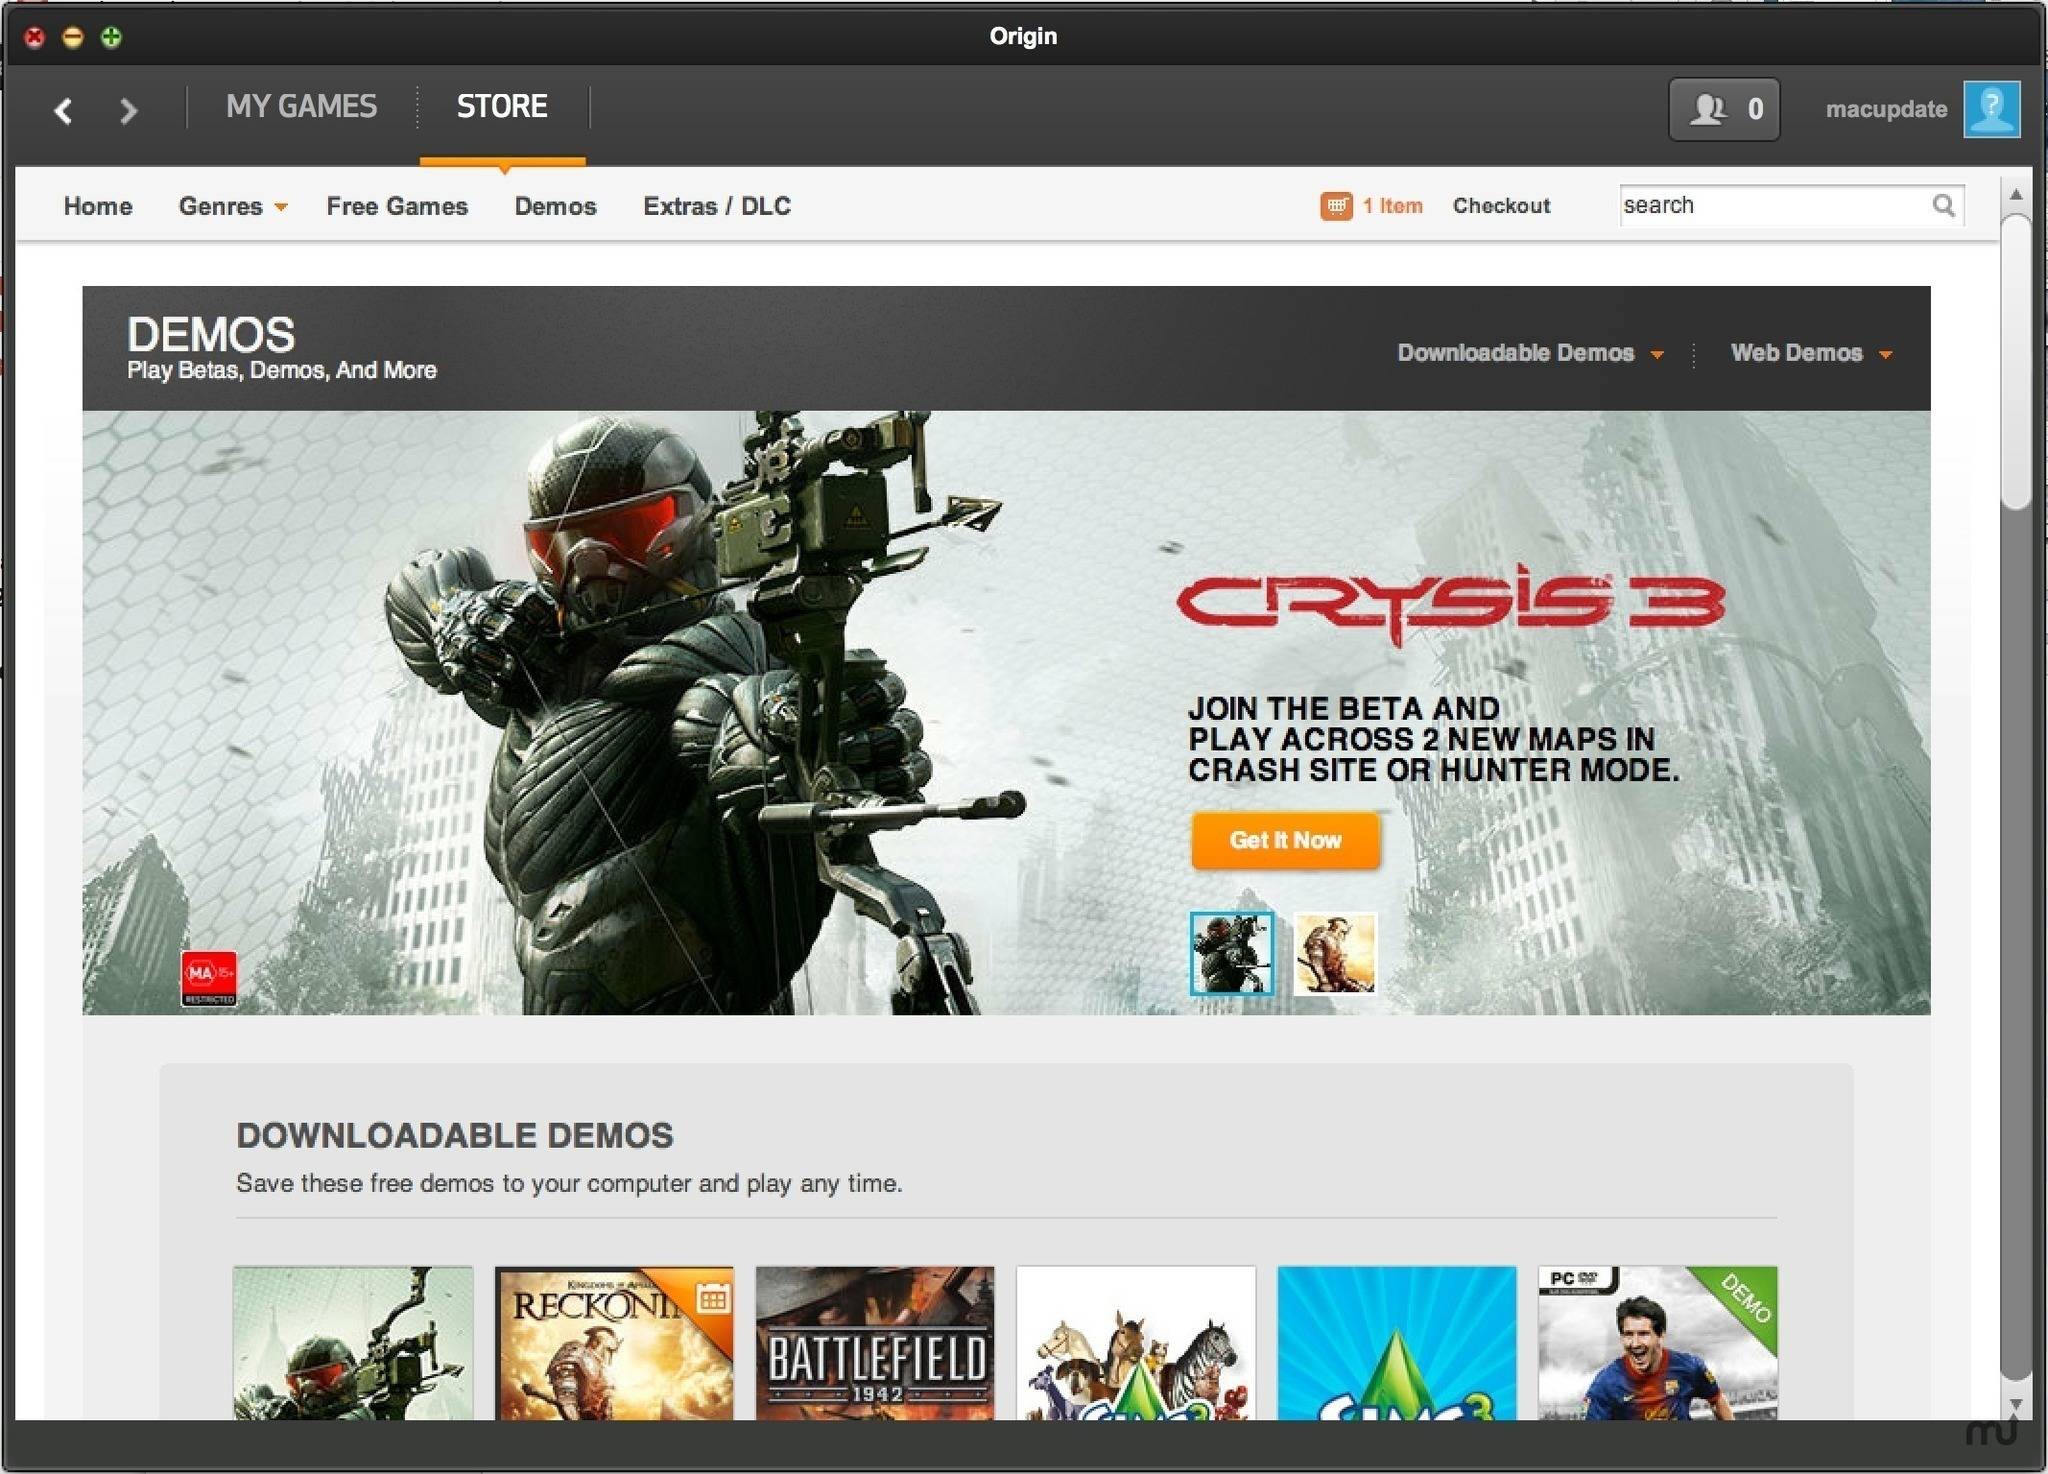Switch to the MY GAMES tab
Image resolution: width=2048 pixels, height=1474 pixels.
(301, 106)
